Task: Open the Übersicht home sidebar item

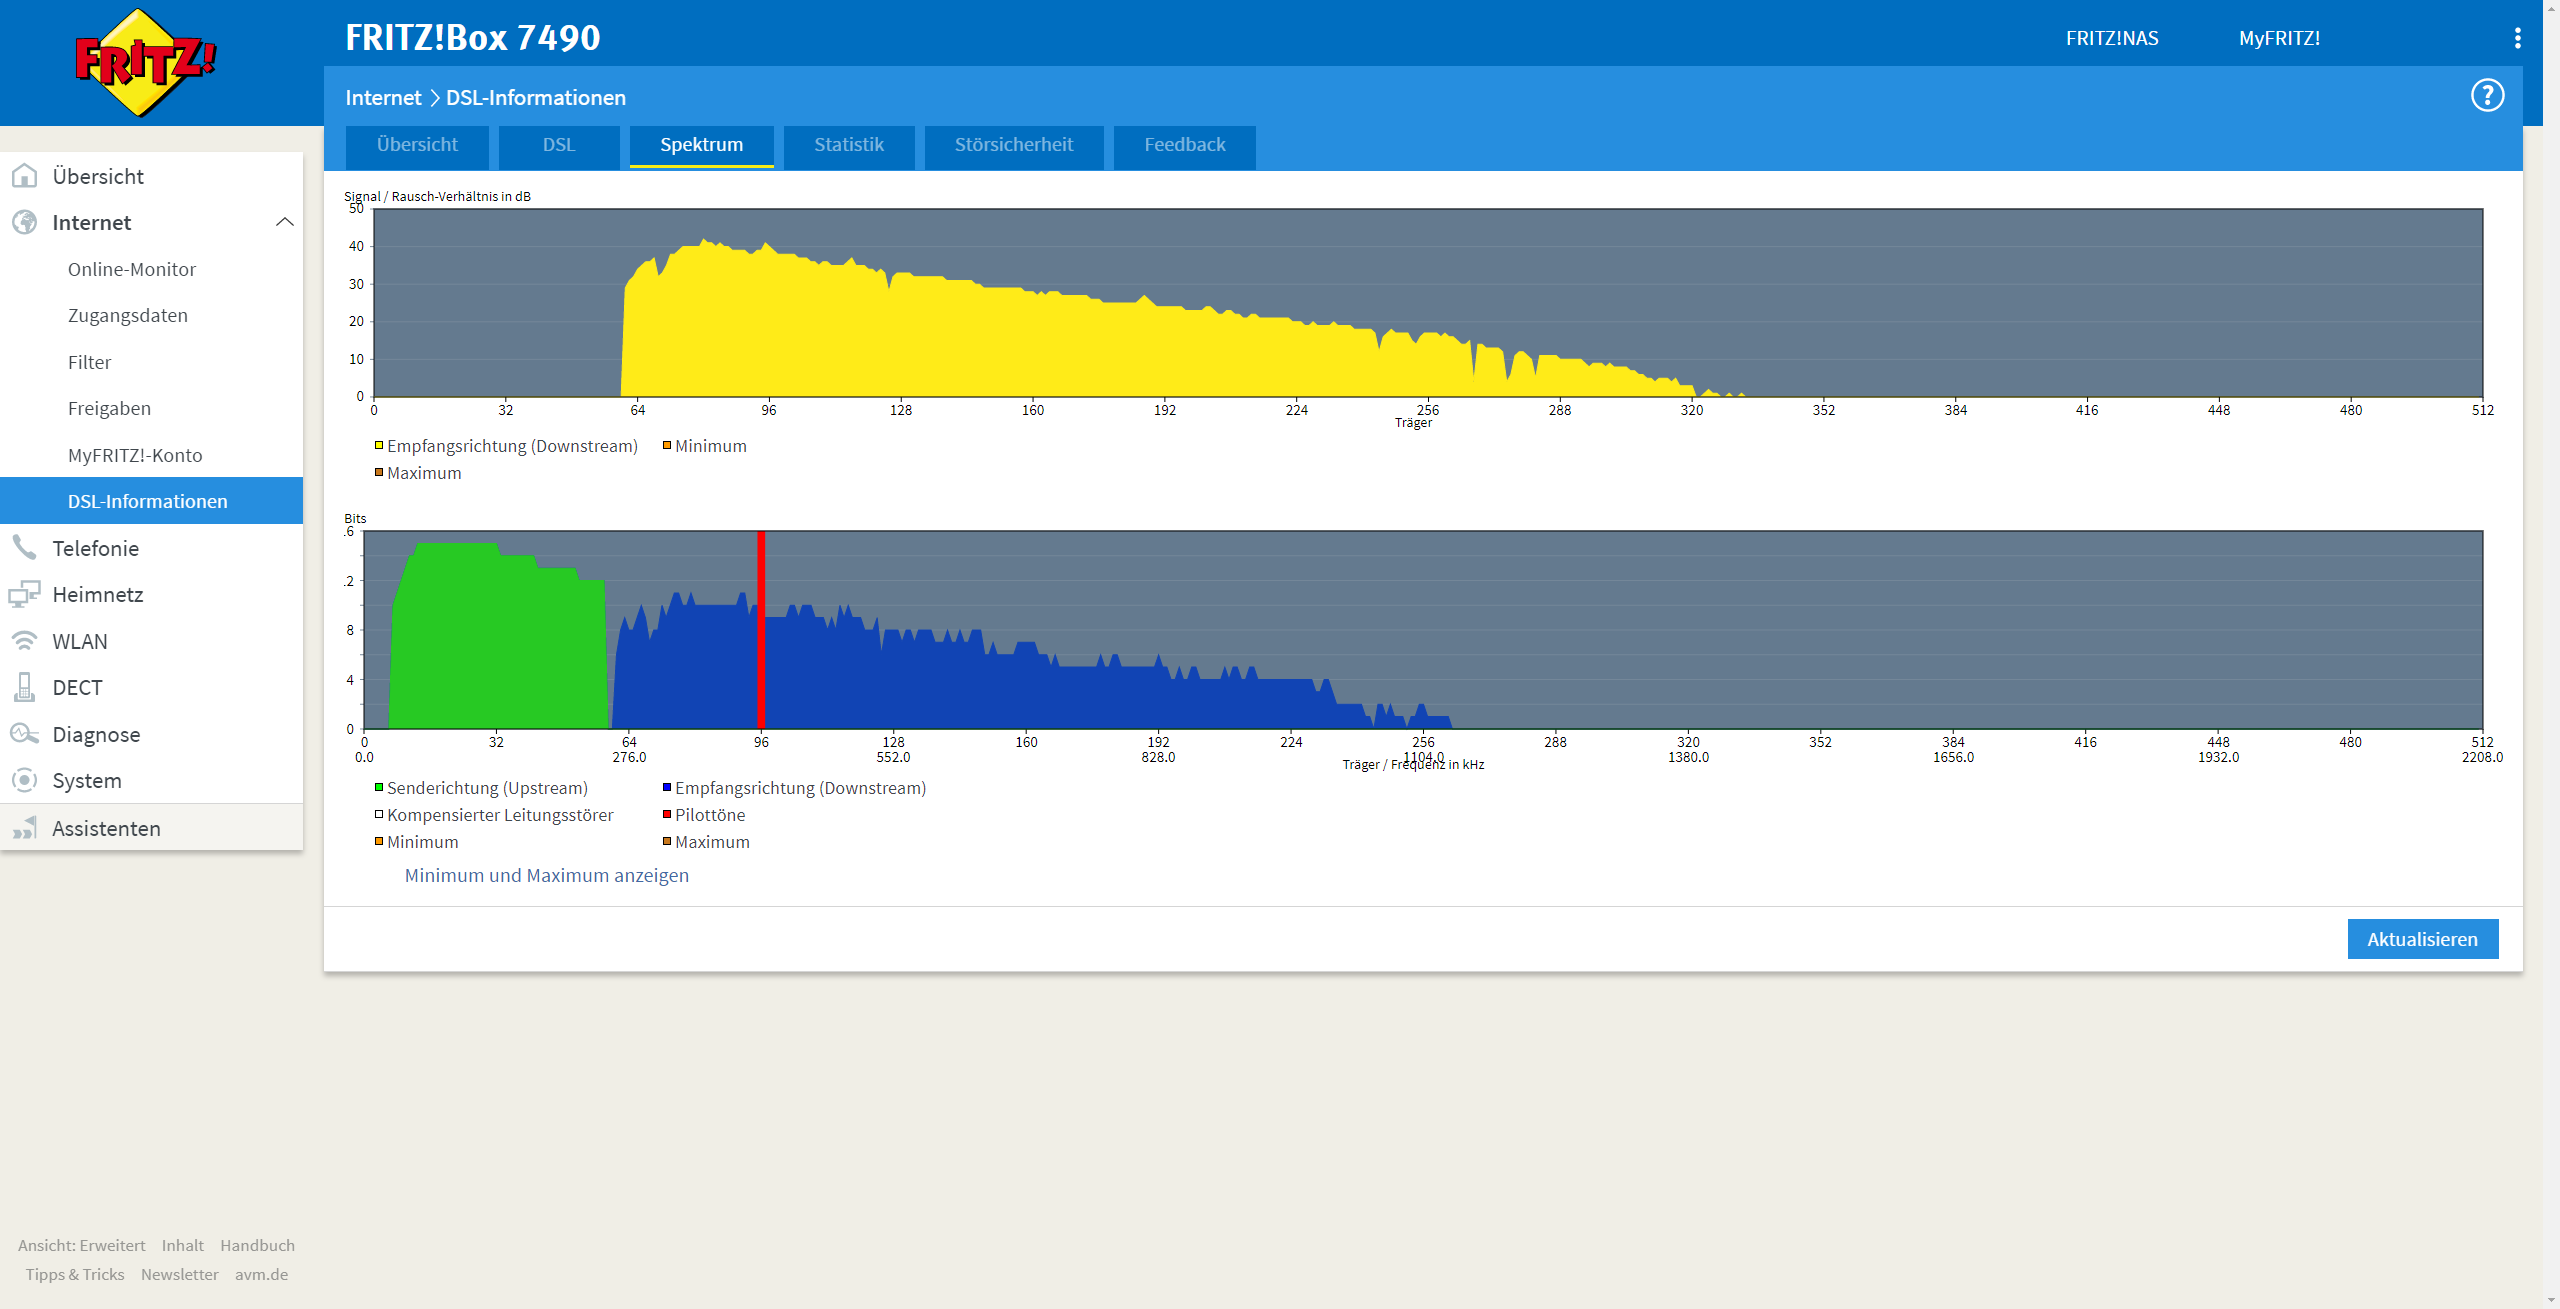Action: pos(98,177)
